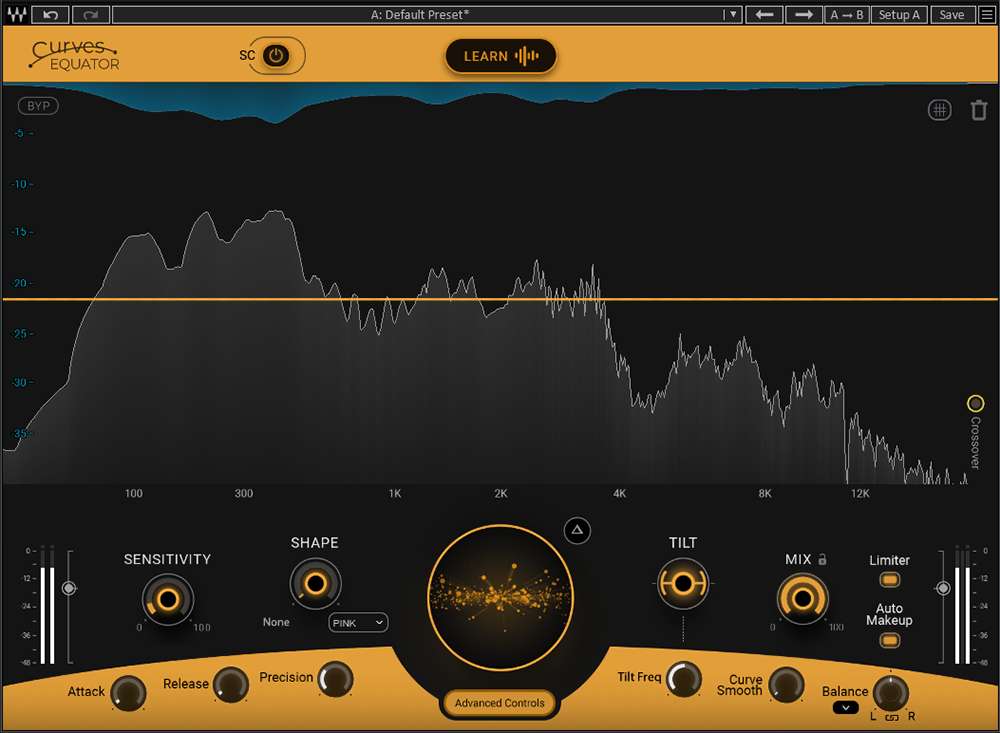
Task: Expand the Balance mode dropdown
Action: (844, 708)
